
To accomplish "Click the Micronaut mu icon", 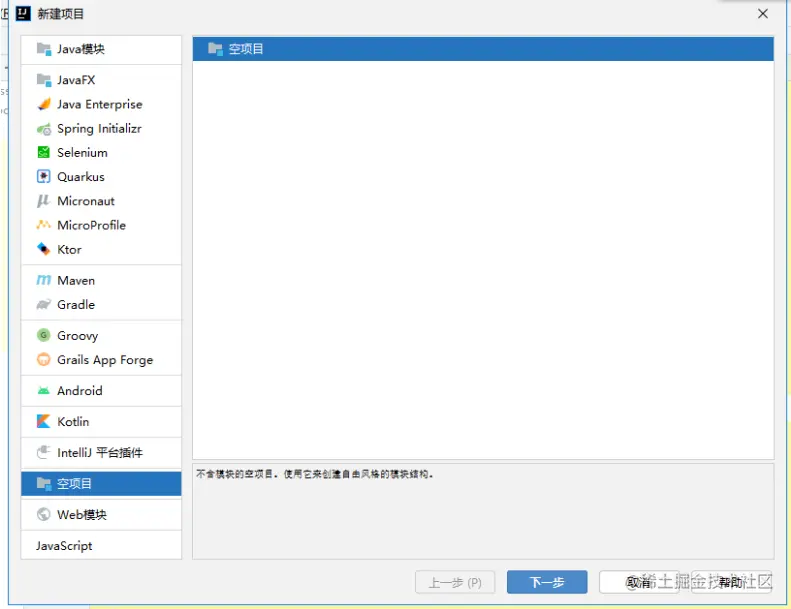I will click(43, 201).
